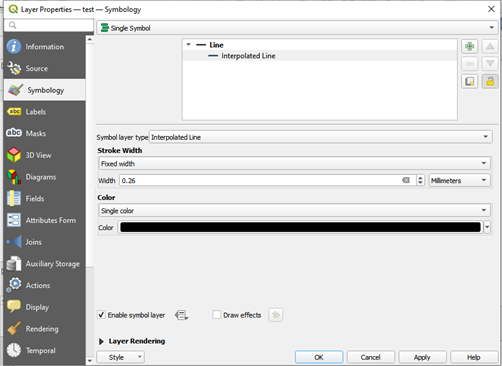Click the Fields table icon

tap(14, 198)
